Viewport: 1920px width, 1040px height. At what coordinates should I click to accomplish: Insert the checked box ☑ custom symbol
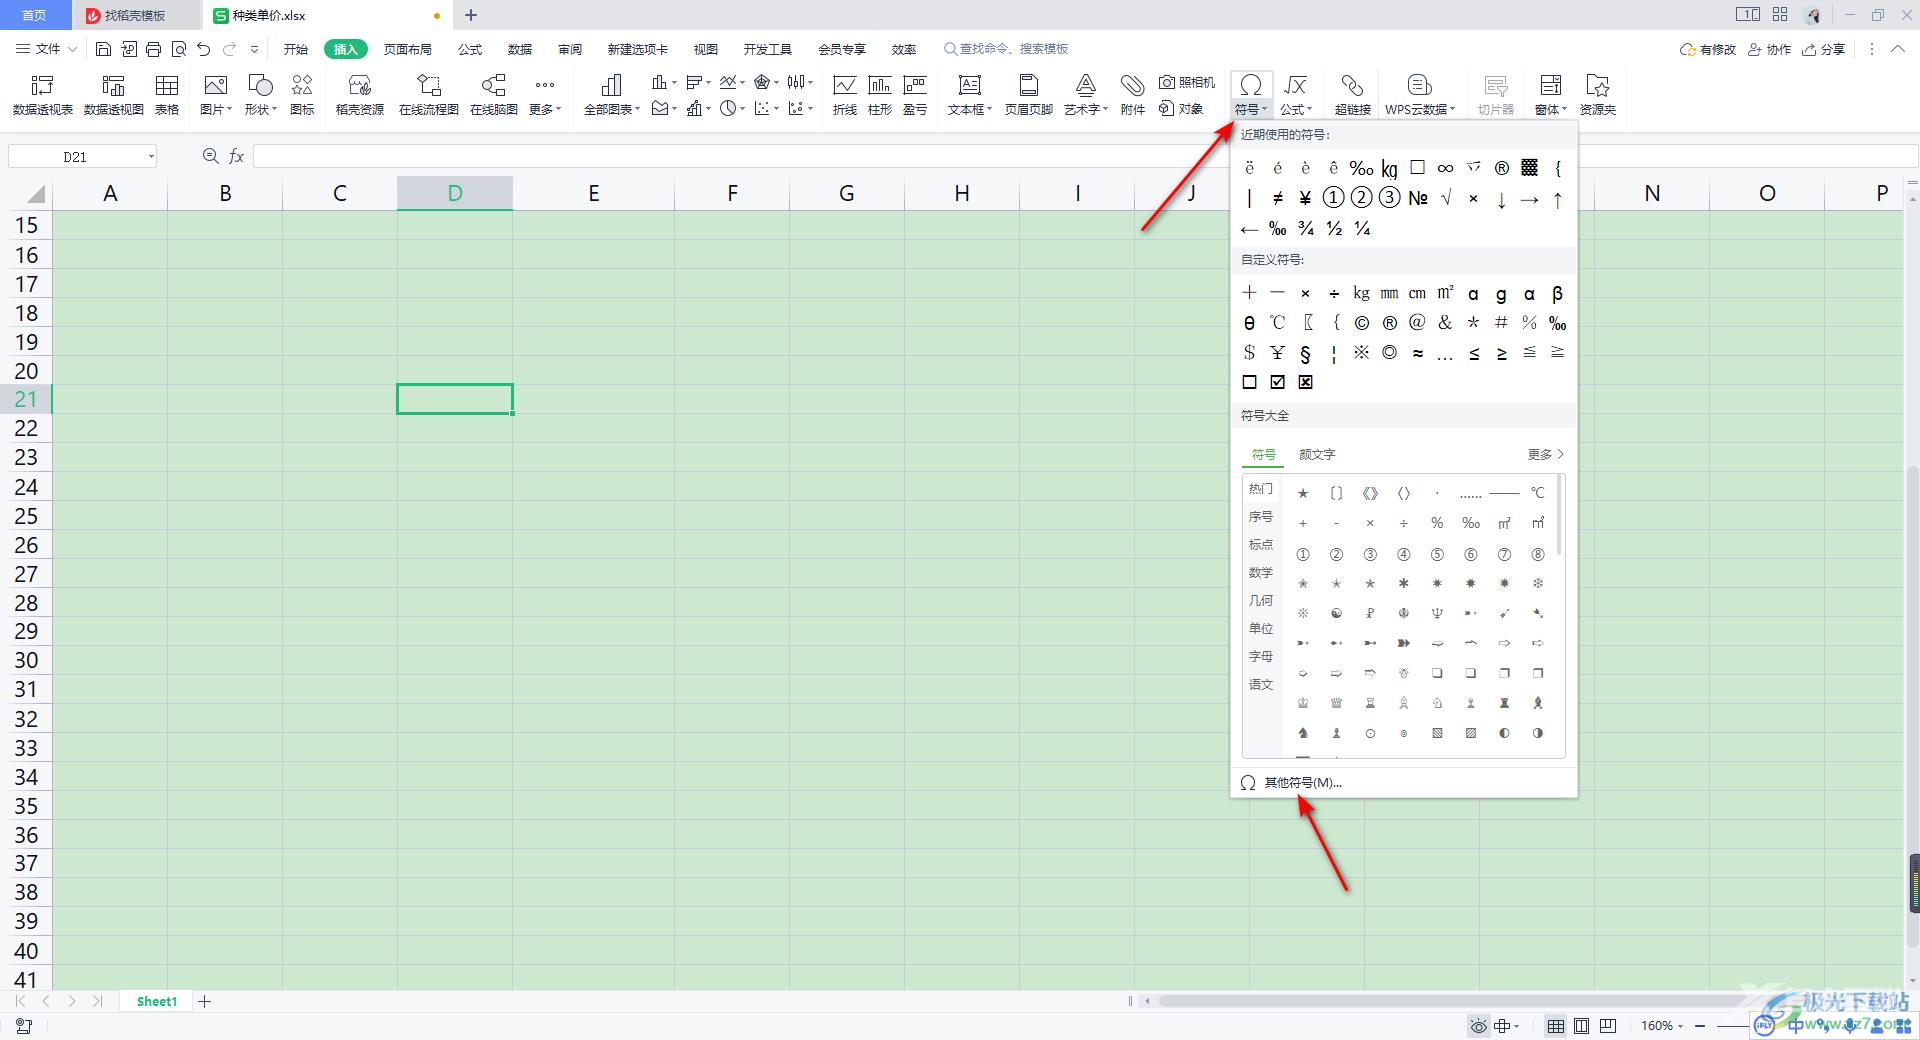[x=1277, y=382]
